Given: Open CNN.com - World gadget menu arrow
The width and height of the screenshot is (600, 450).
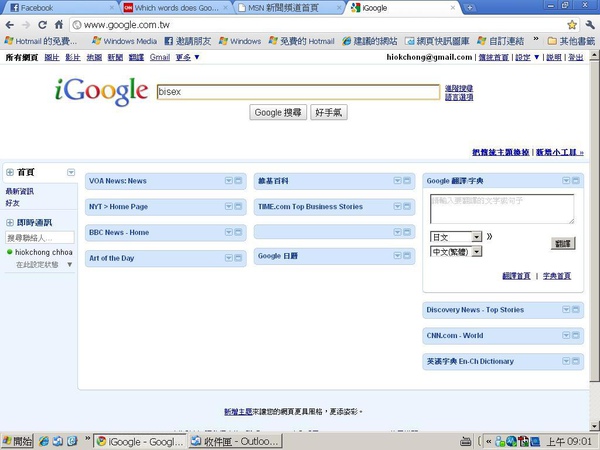Looking at the screenshot, I should coord(566,335).
